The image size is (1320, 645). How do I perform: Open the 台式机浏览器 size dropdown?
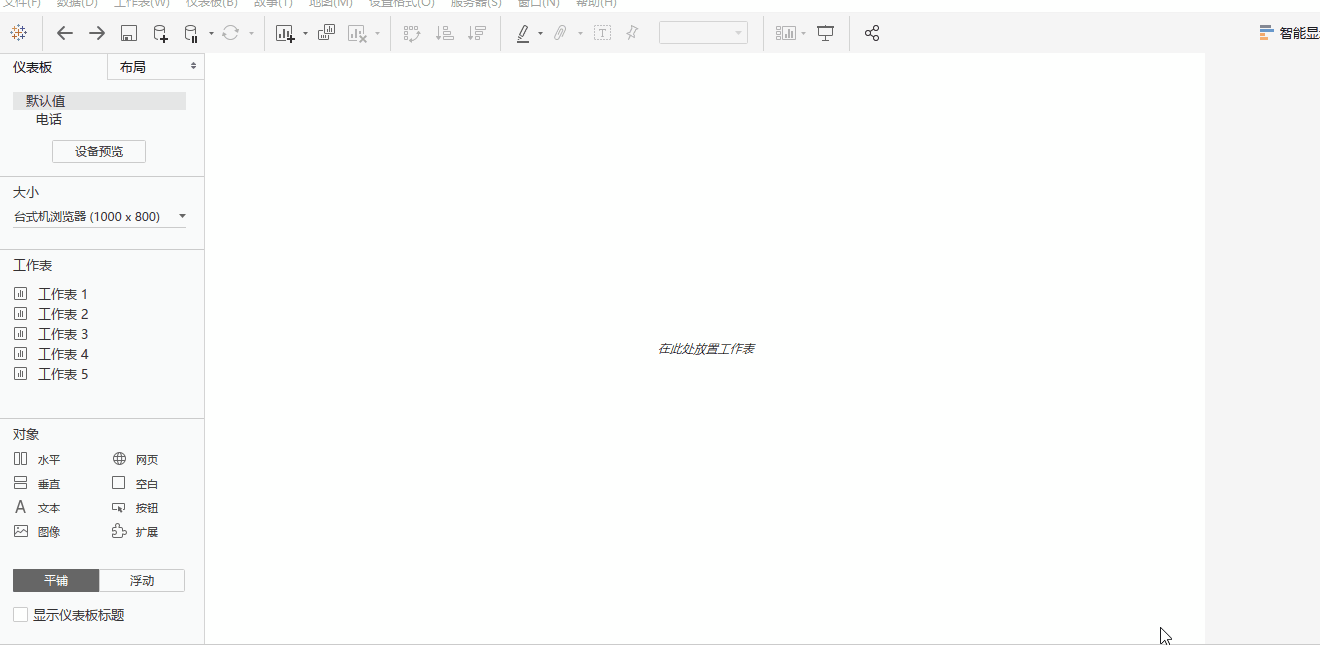pyautogui.click(x=99, y=217)
